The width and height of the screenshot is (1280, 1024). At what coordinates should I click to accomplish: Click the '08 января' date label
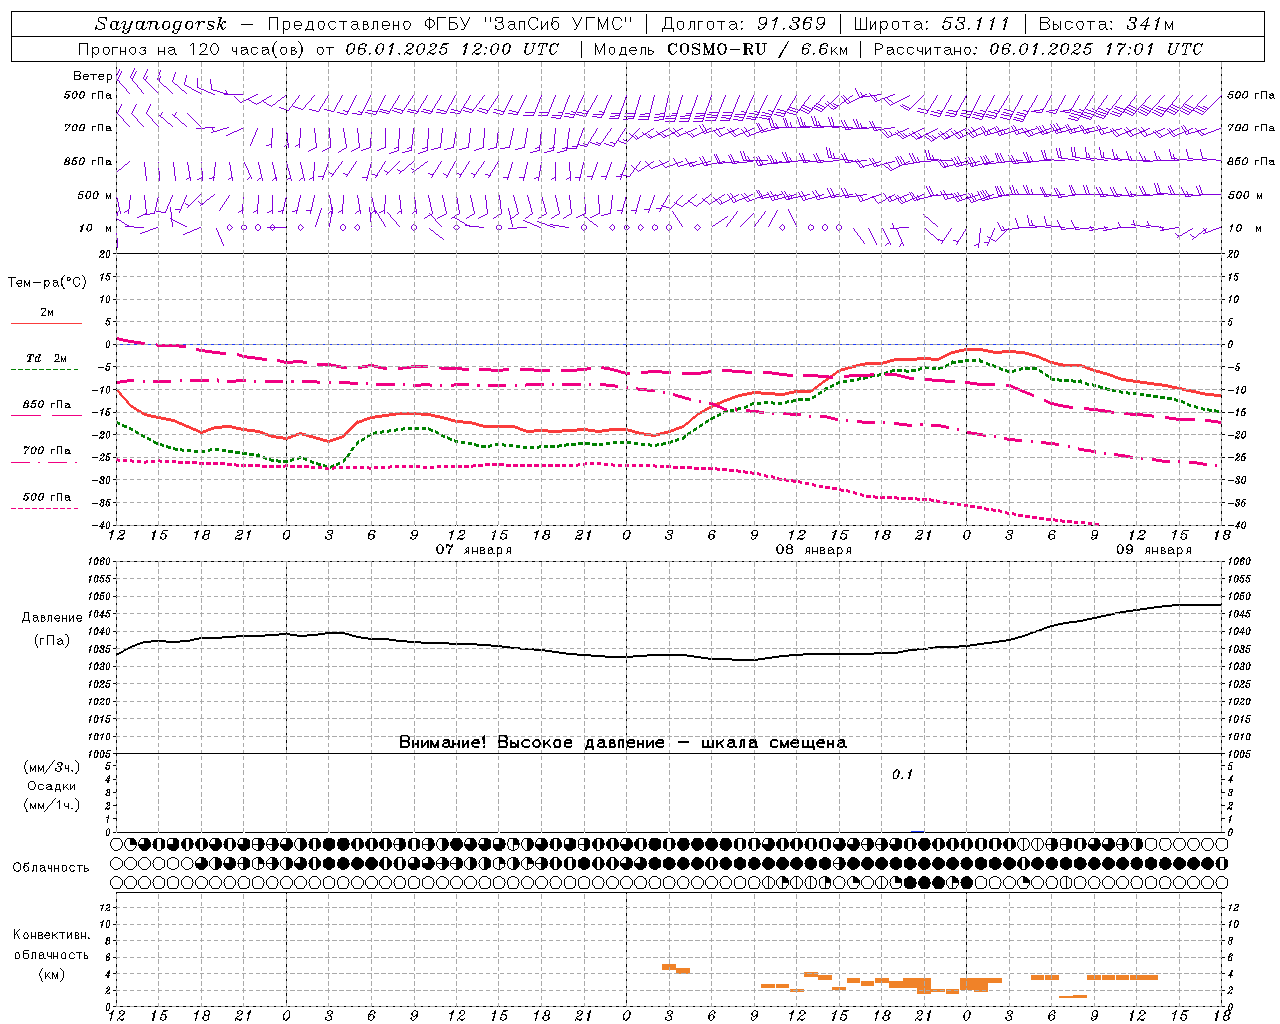(x=814, y=550)
